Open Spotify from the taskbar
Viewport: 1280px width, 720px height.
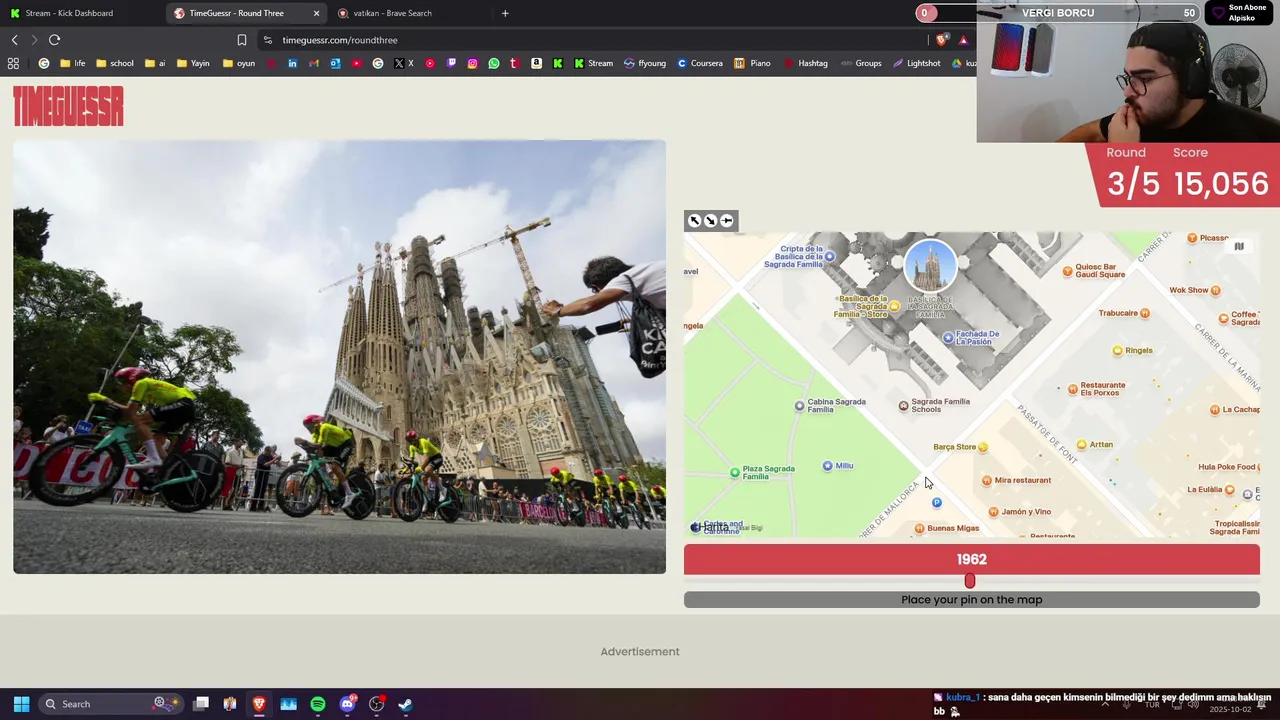pyautogui.click(x=318, y=704)
